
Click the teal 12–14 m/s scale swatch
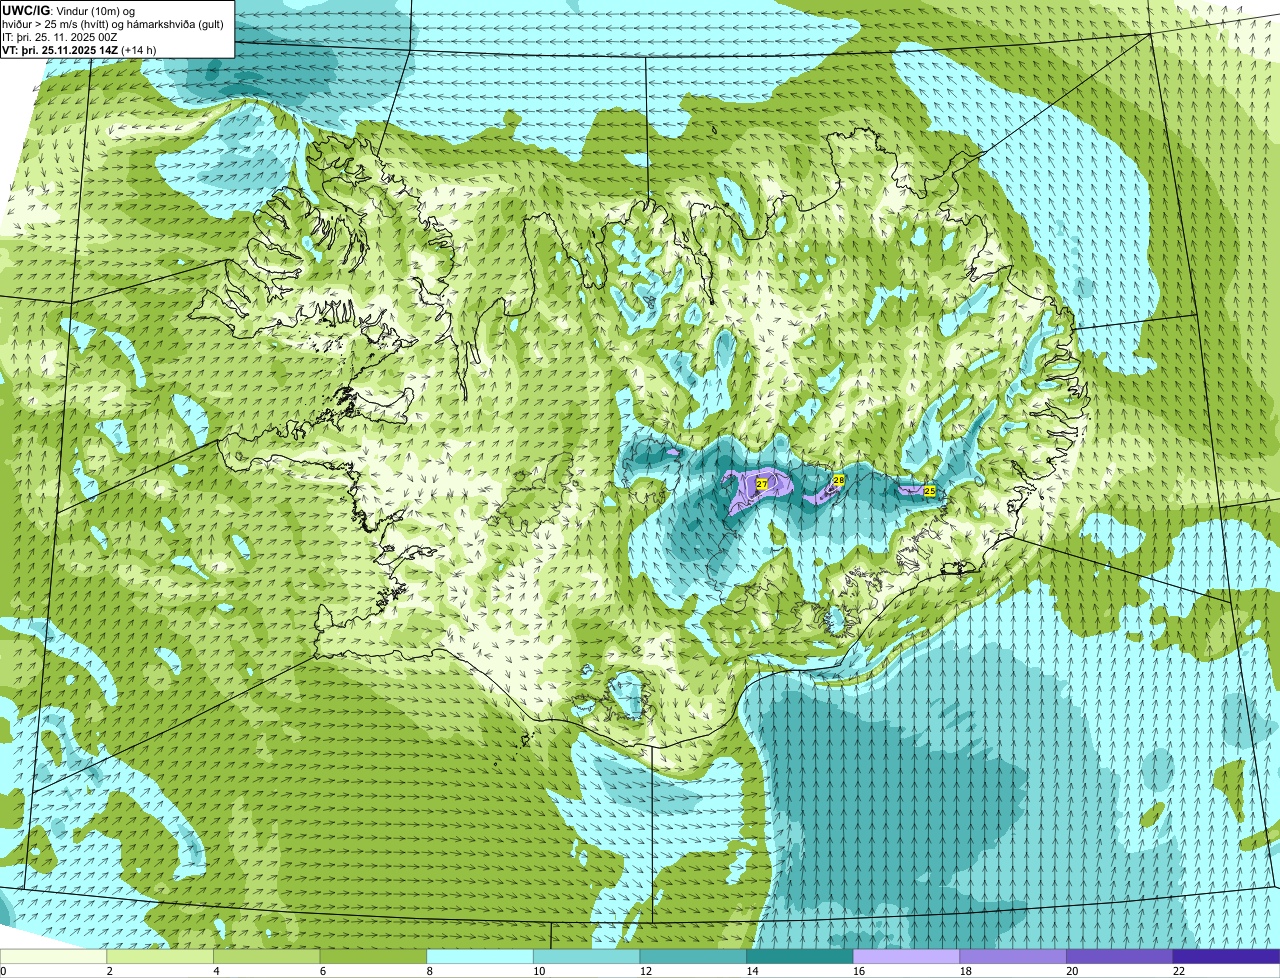coord(693,956)
